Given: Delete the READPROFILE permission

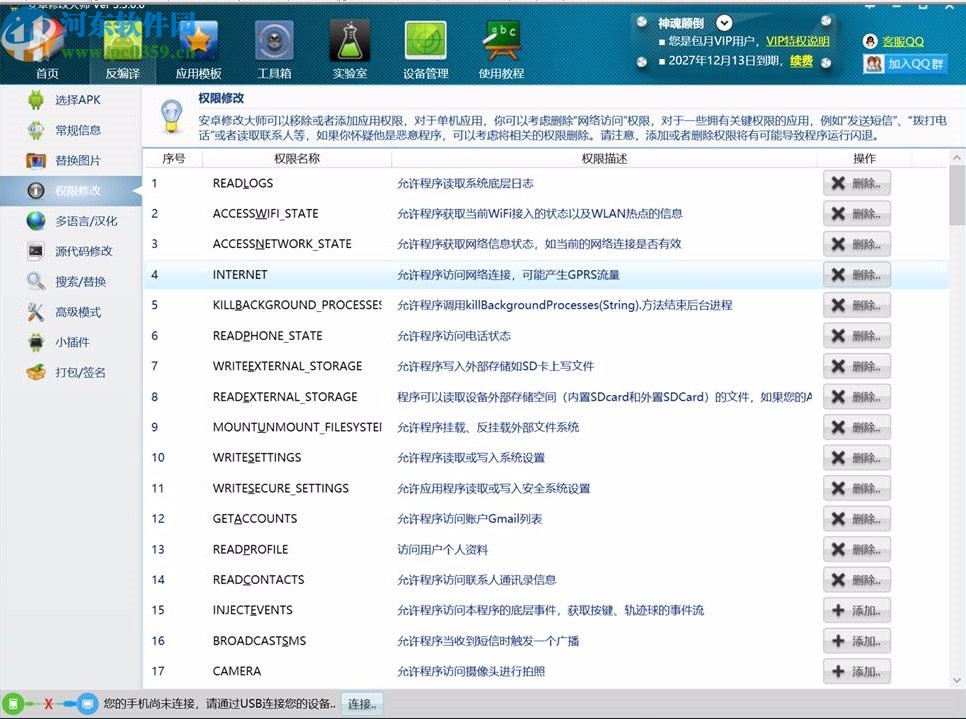Looking at the screenshot, I should pyautogui.click(x=857, y=549).
